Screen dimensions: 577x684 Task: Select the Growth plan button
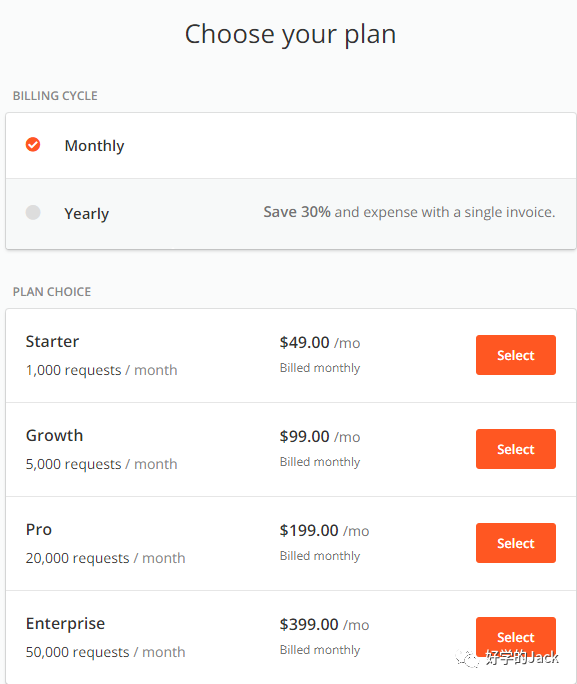pos(516,449)
